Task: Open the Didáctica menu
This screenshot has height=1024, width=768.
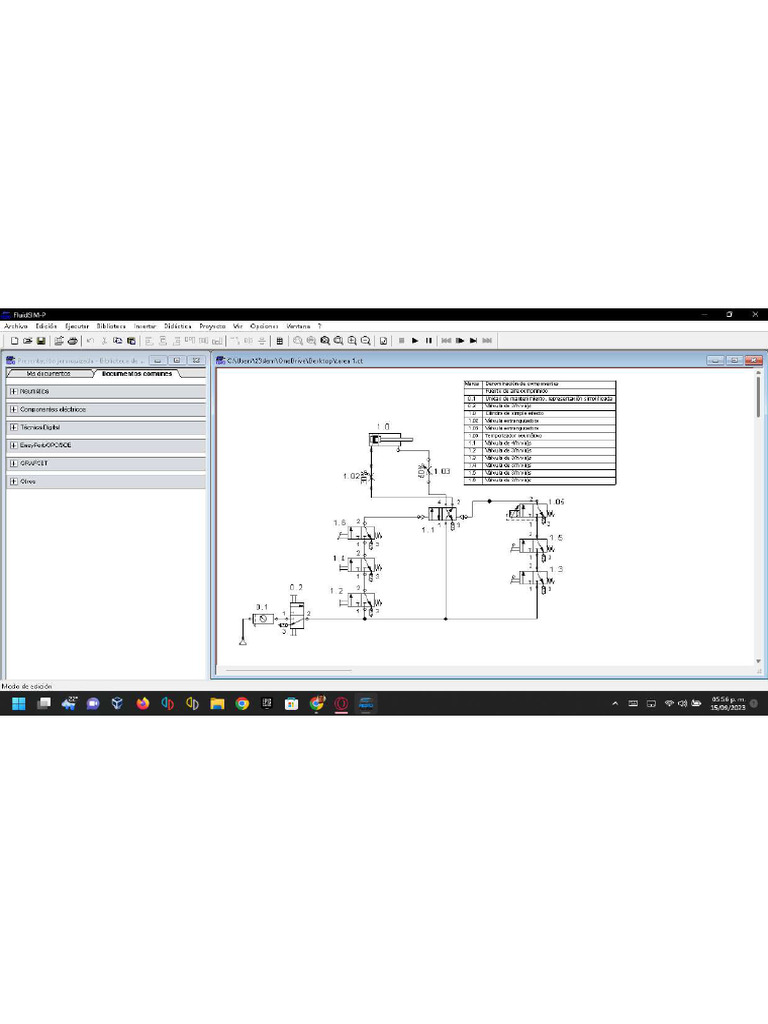Action: tap(177, 326)
